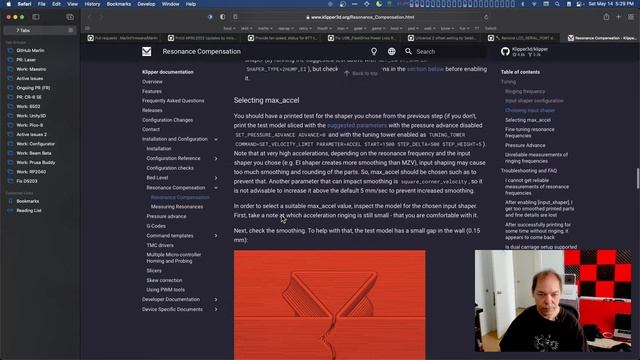Viewport: 640px width, 360px height.
Task: Open the Spotlight search icon in menu bar
Action: 557,4
